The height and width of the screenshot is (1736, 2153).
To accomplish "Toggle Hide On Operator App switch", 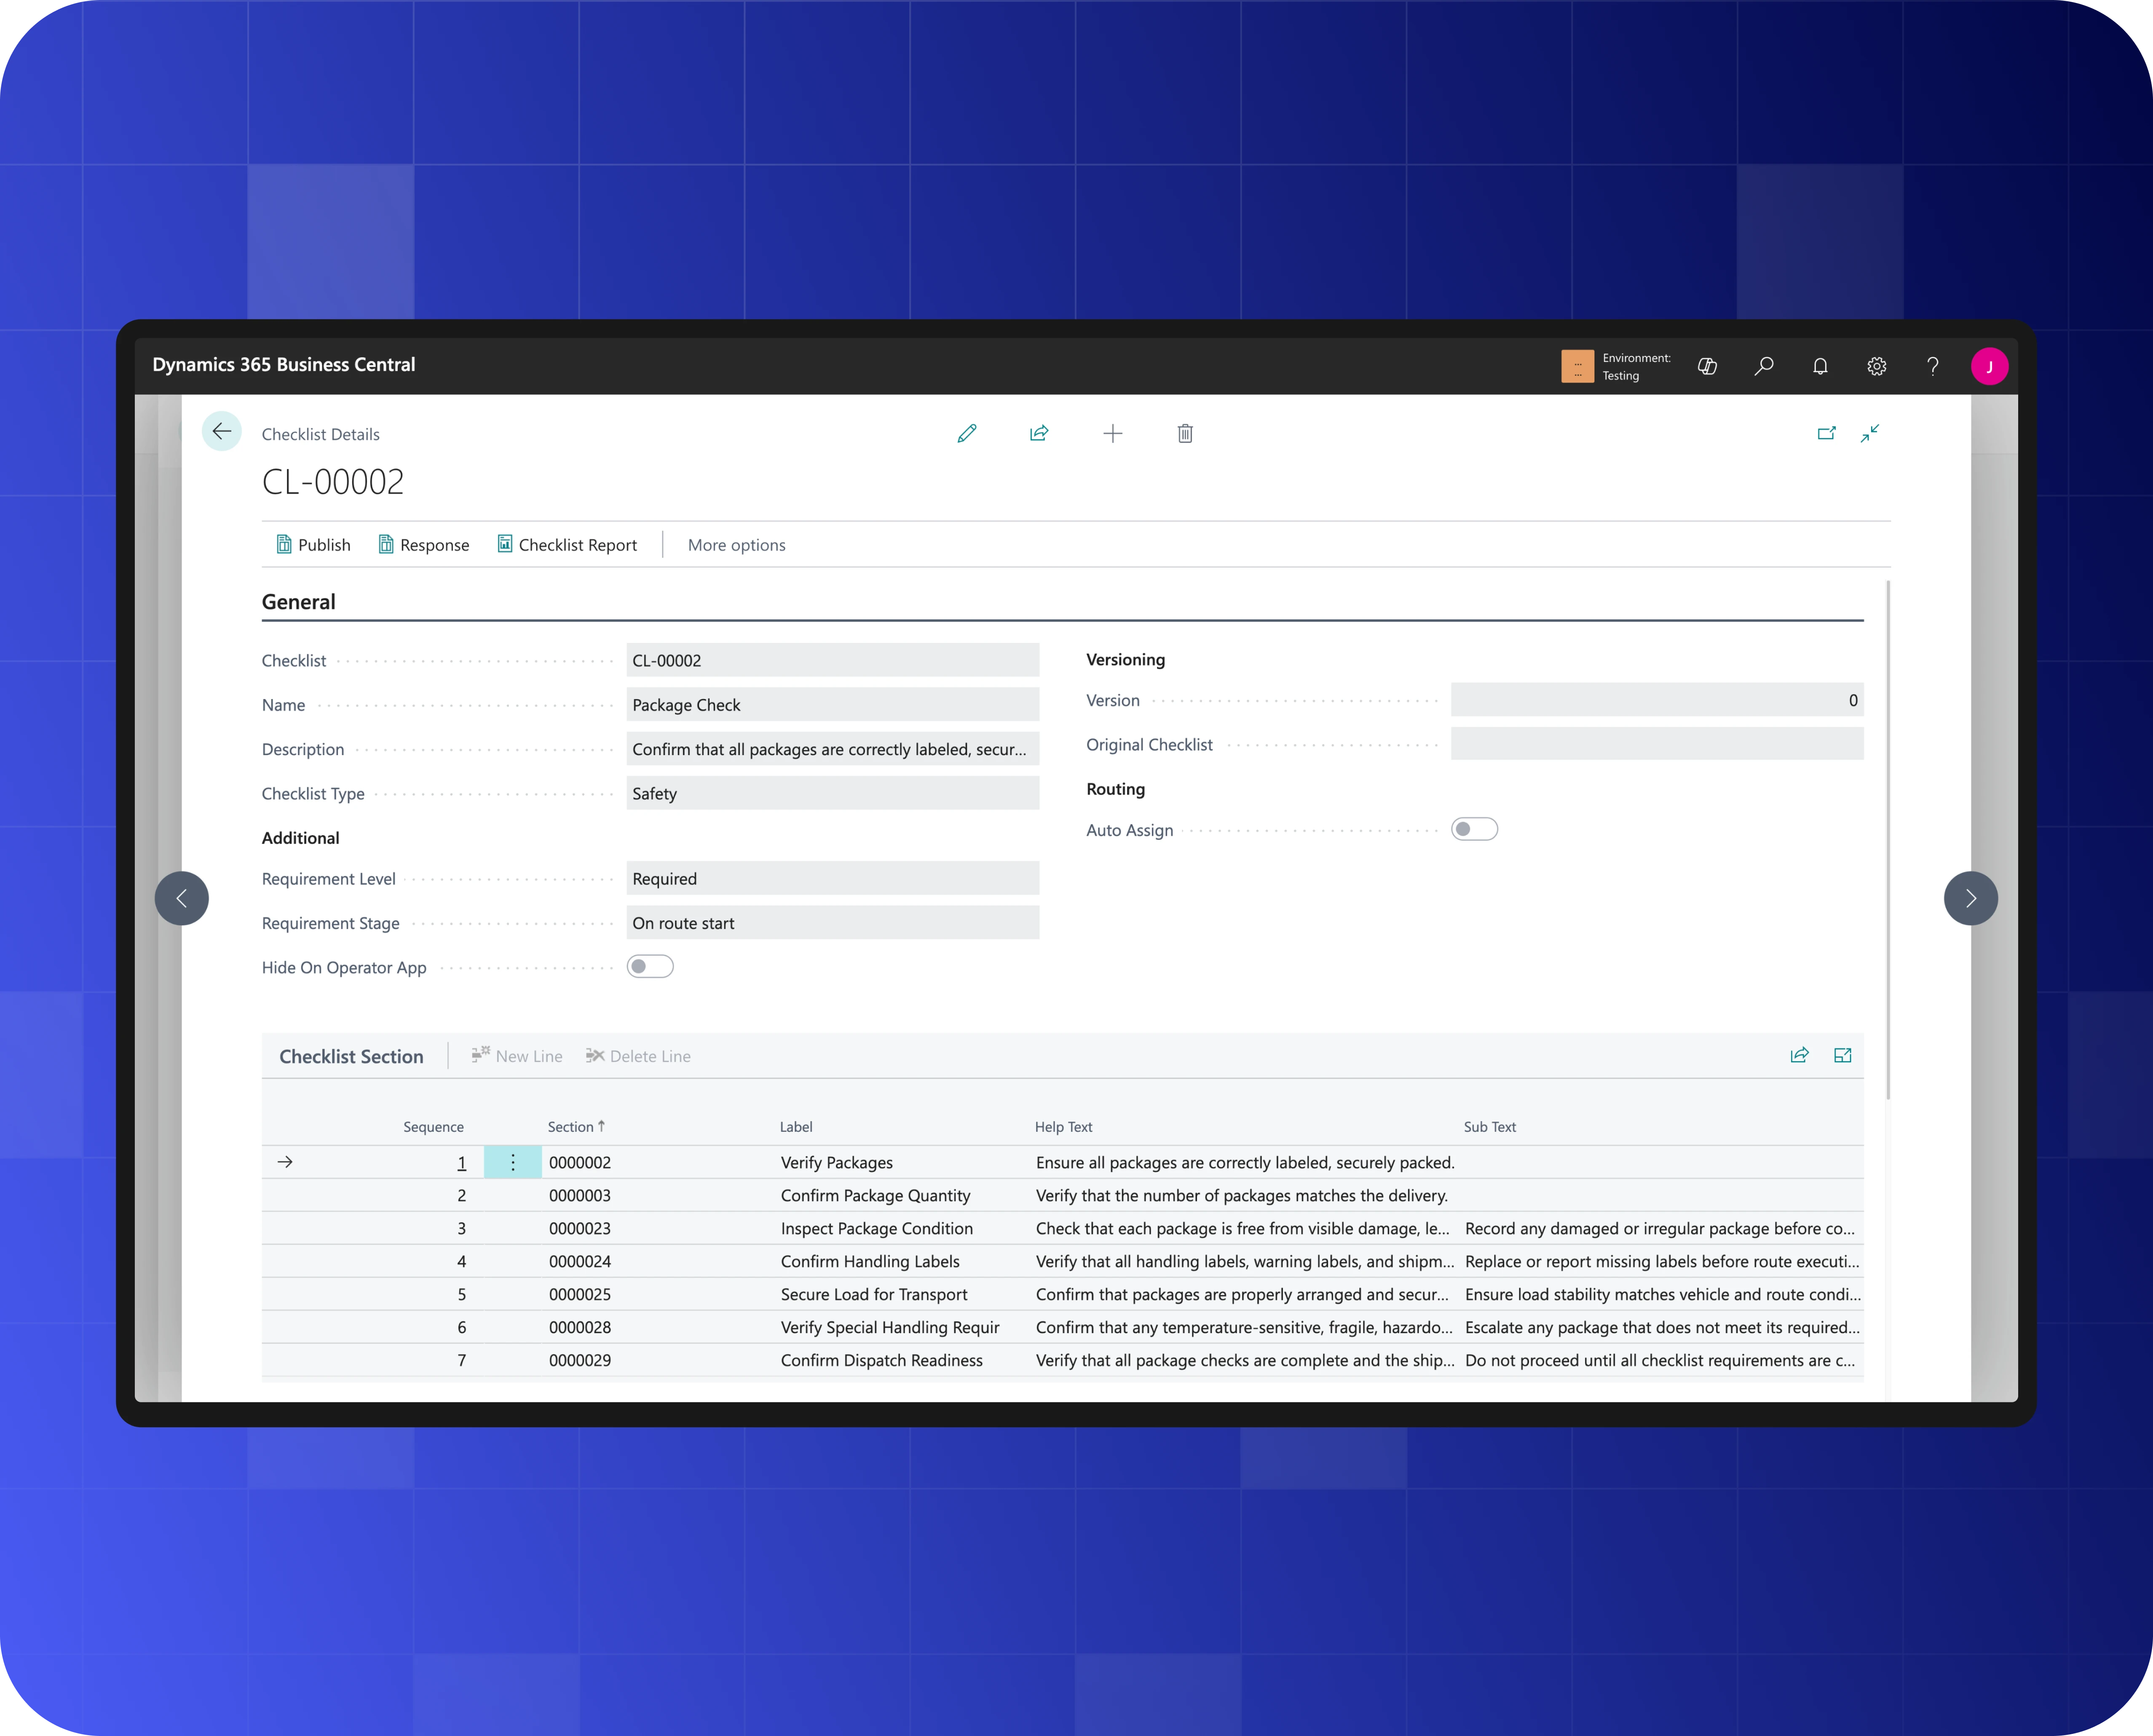I will 650,966.
